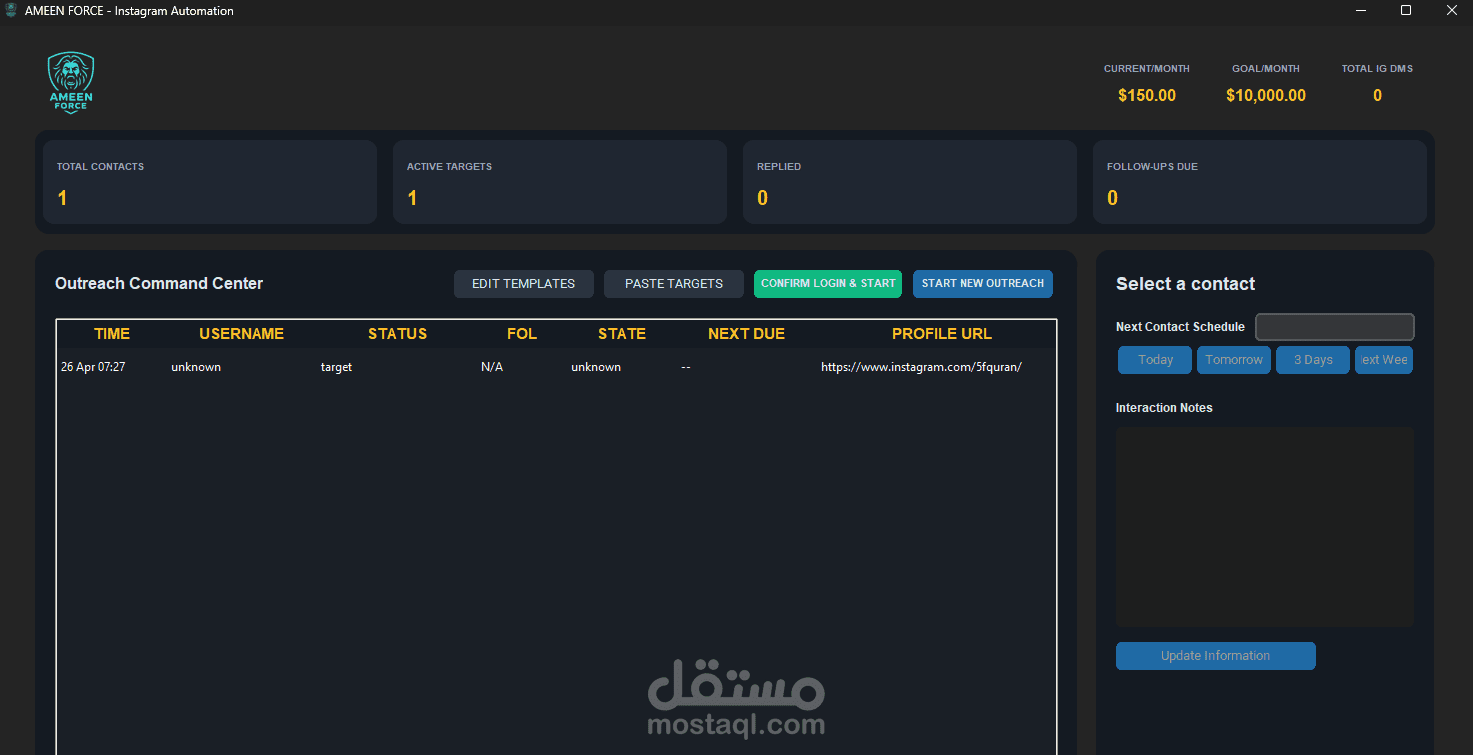Click the app icon in title bar
This screenshot has height=755, width=1473.
point(11,11)
